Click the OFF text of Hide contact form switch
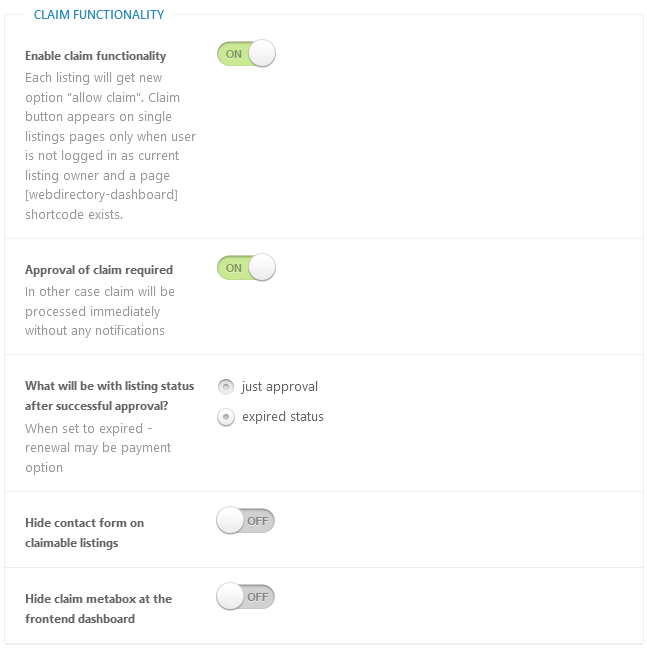Viewport: 647px width, 649px height. pyautogui.click(x=257, y=521)
